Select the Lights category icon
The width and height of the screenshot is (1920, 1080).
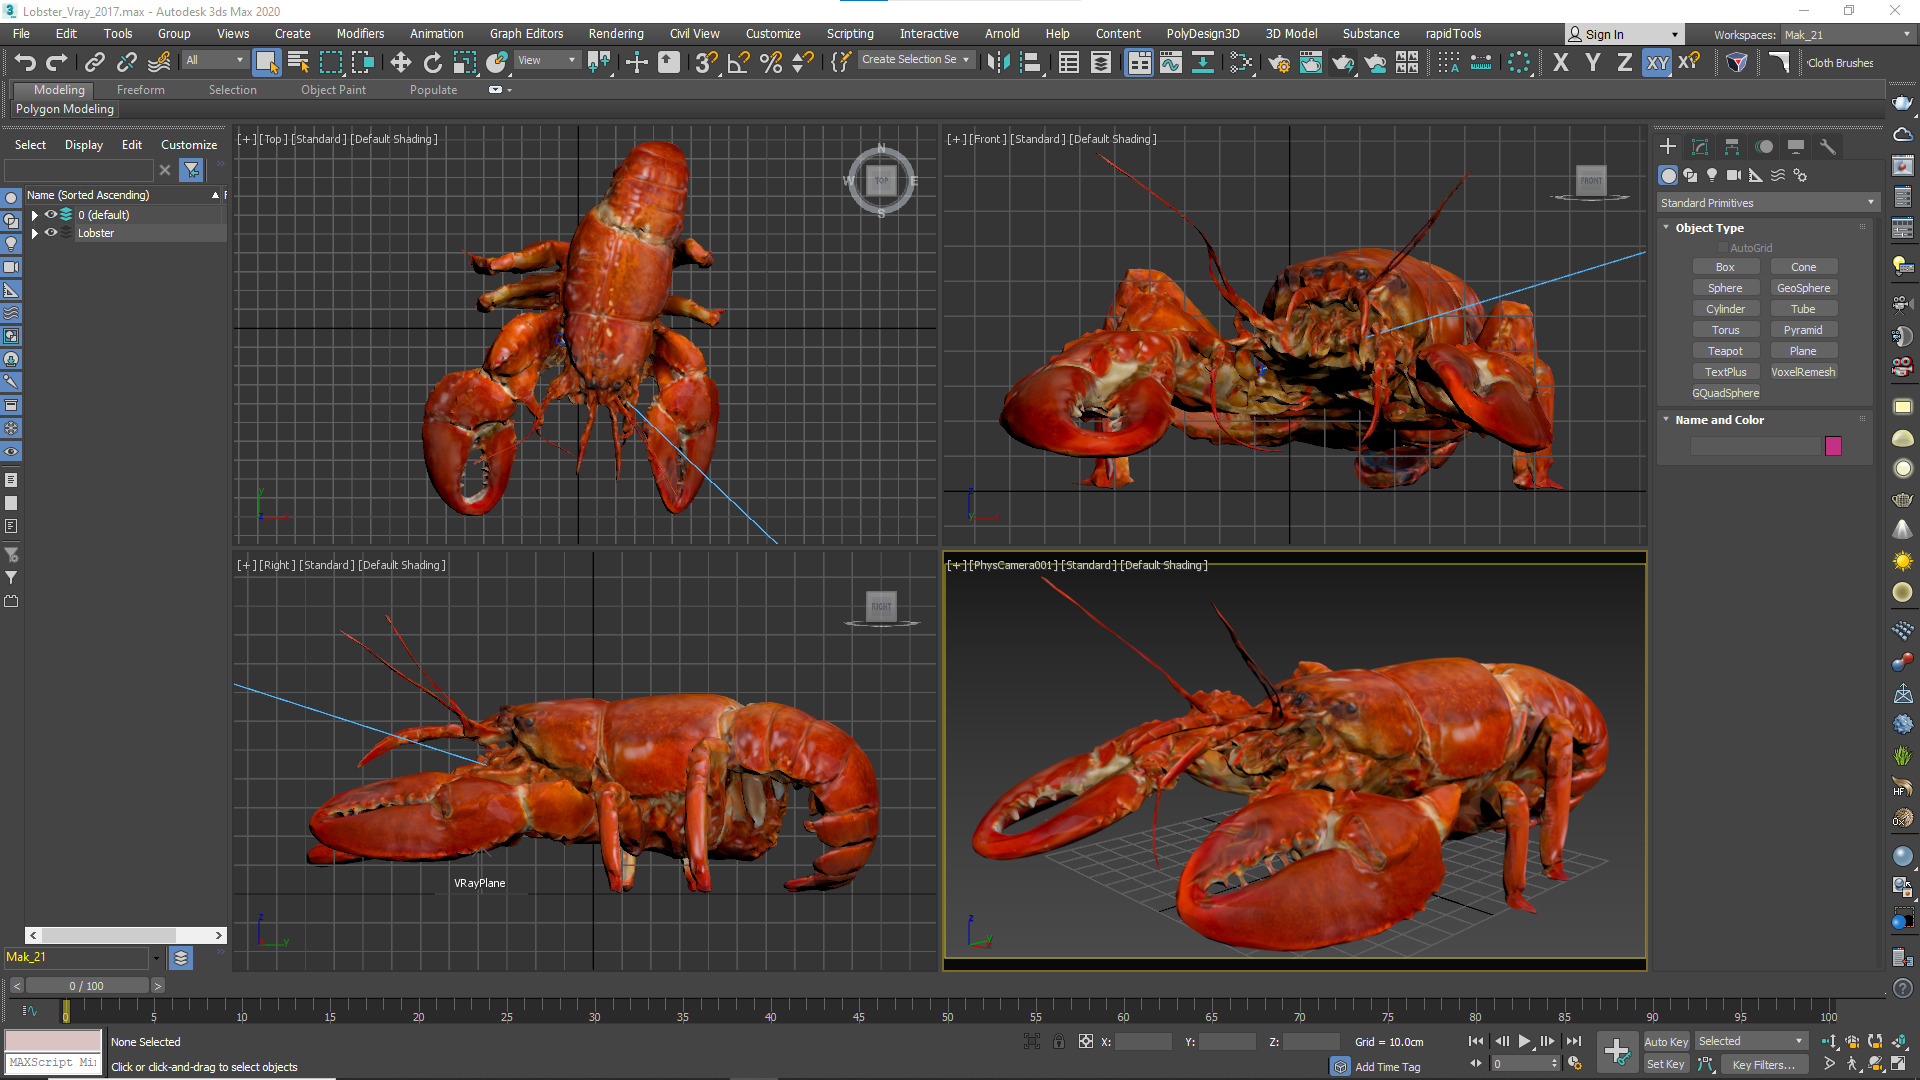(x=1712, y=175)
